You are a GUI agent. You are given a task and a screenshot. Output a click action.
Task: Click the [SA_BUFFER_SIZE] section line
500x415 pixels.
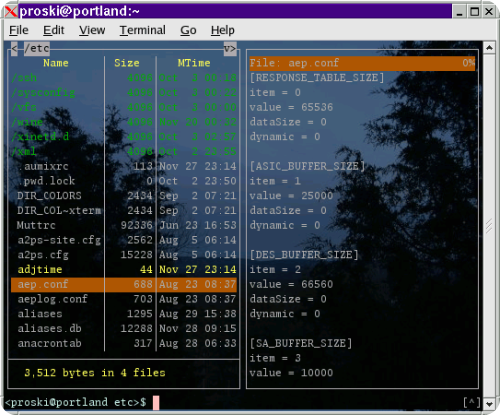(x=301, y=343)
